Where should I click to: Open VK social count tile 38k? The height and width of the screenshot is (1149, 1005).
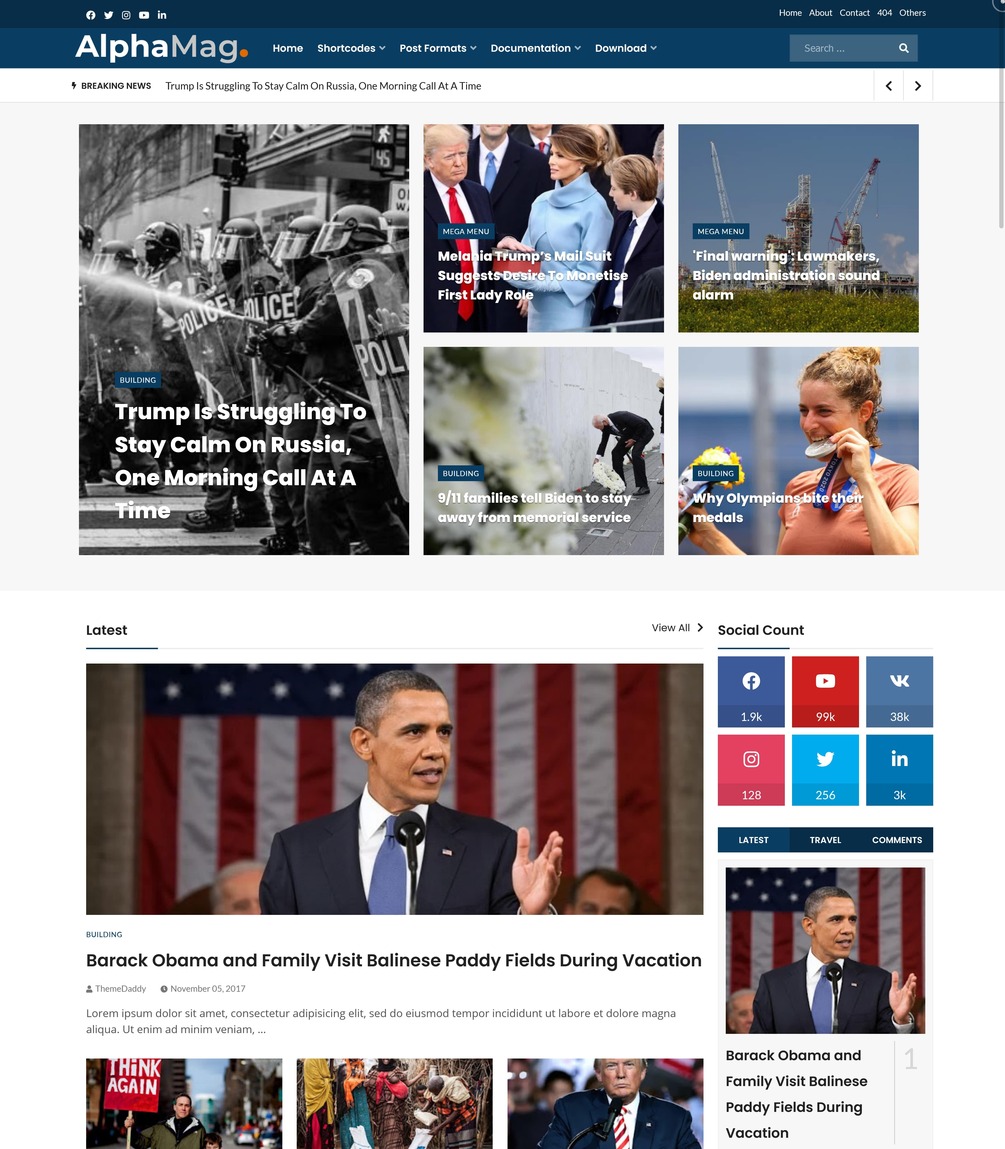(899, 692)
